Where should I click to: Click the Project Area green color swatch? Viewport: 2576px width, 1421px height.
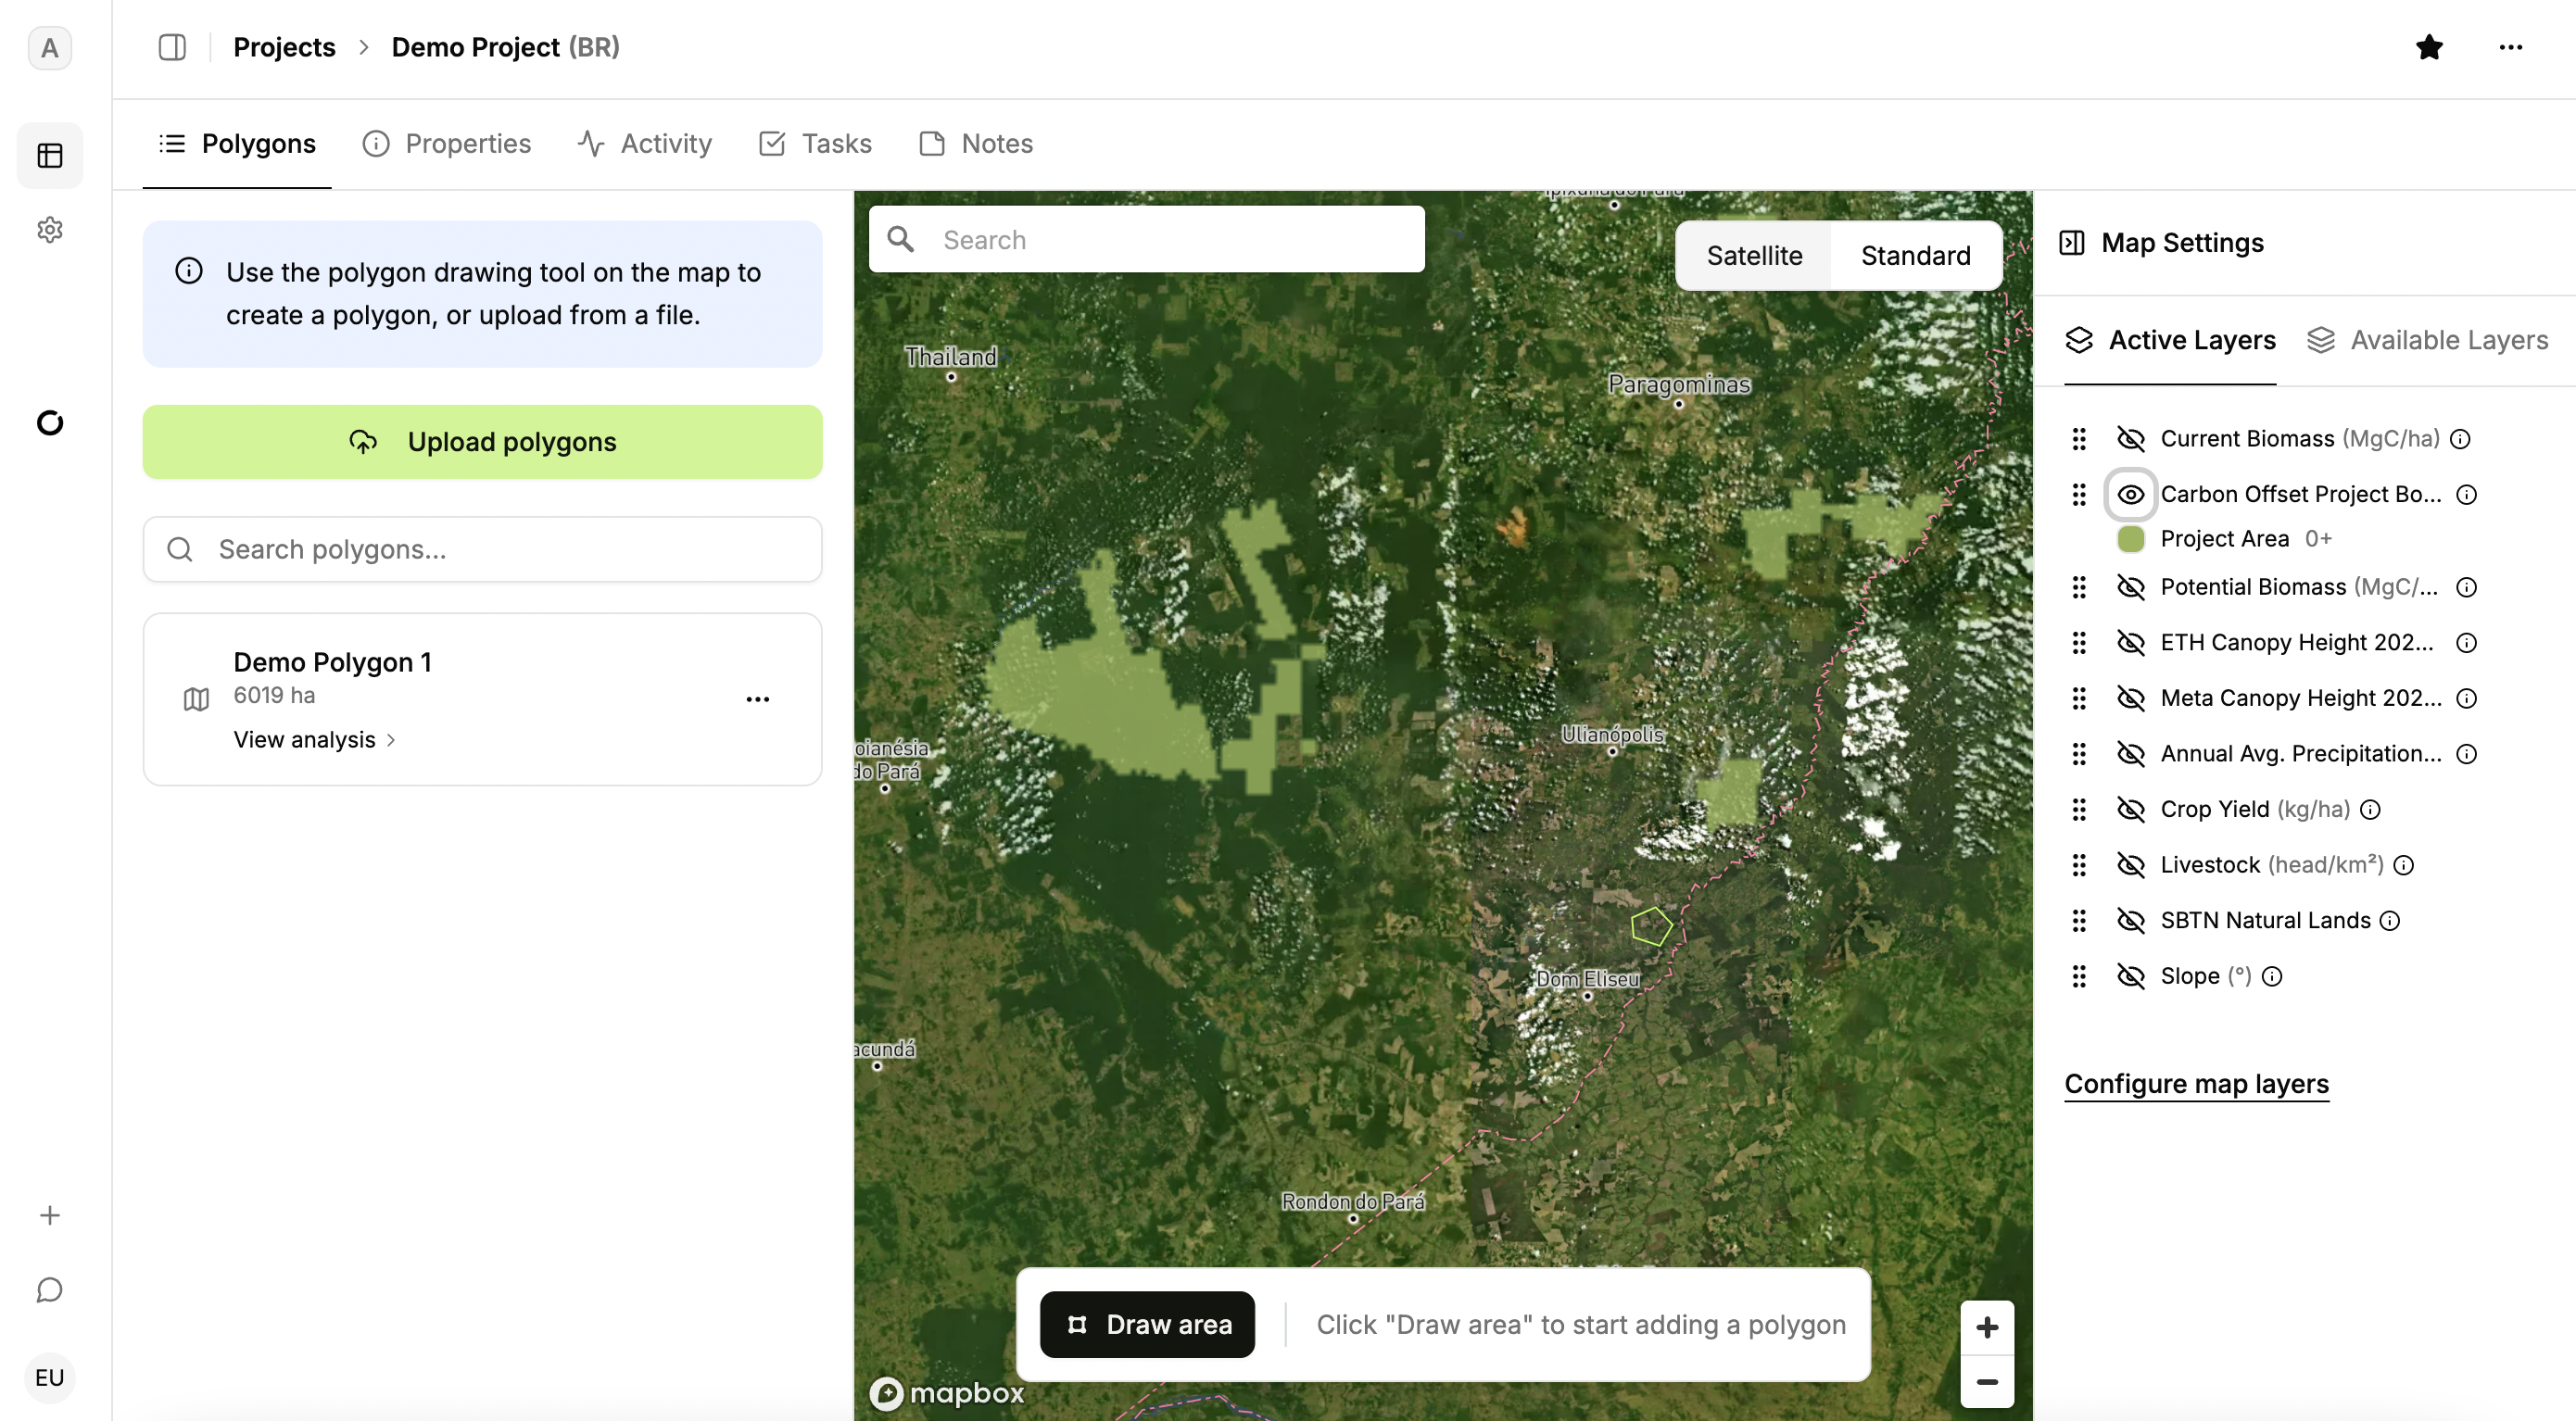click(x=2131, y=539)
